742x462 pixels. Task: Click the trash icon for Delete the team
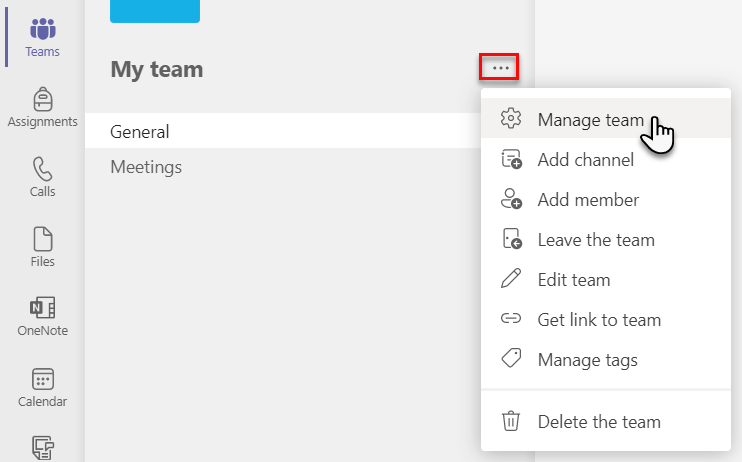tap(511, 421)
